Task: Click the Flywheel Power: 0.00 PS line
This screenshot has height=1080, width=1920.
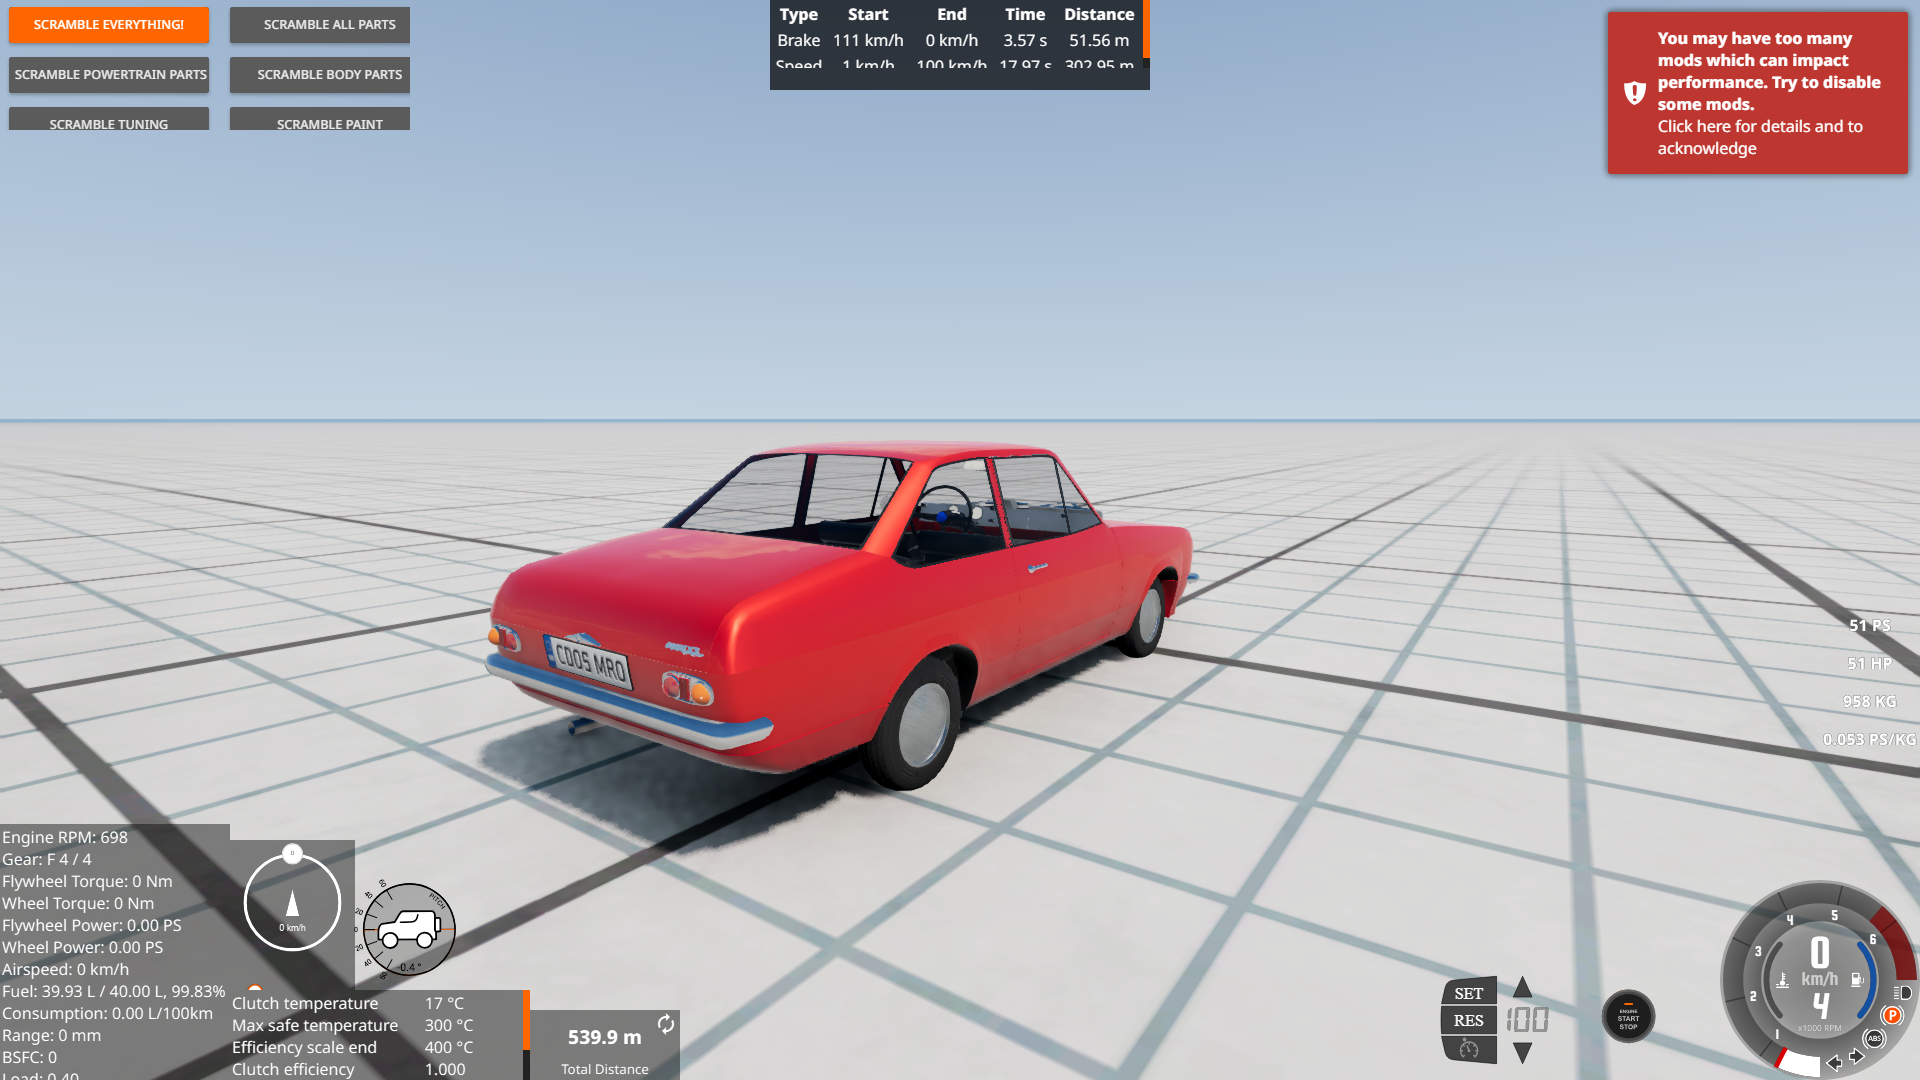Action: 92,925
